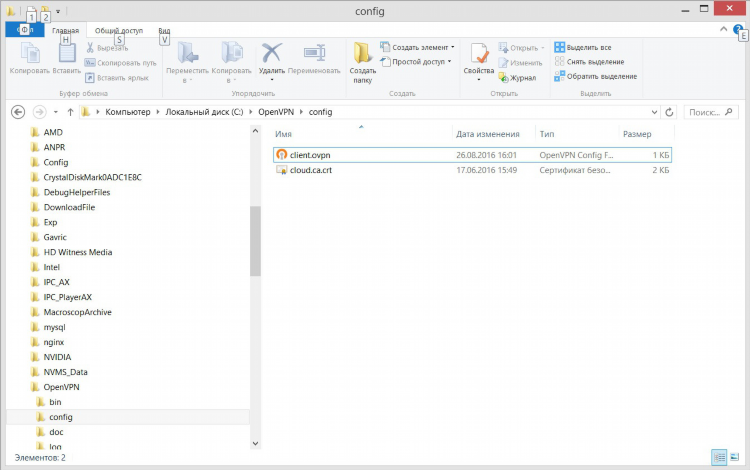
Task: Switch to large icons view in status bar
Action: [x=734, y=457]
